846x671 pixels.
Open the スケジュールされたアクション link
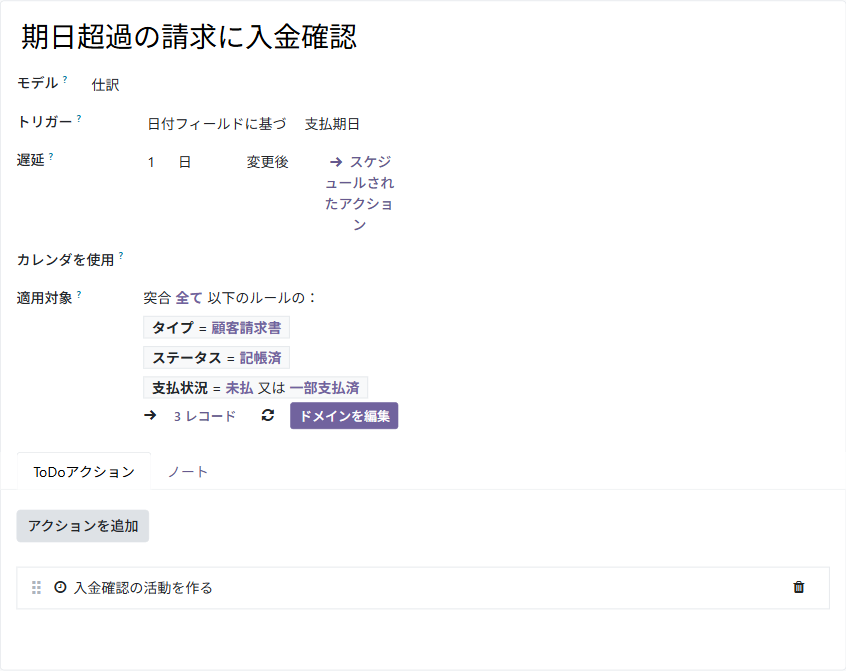pos(359,193)
